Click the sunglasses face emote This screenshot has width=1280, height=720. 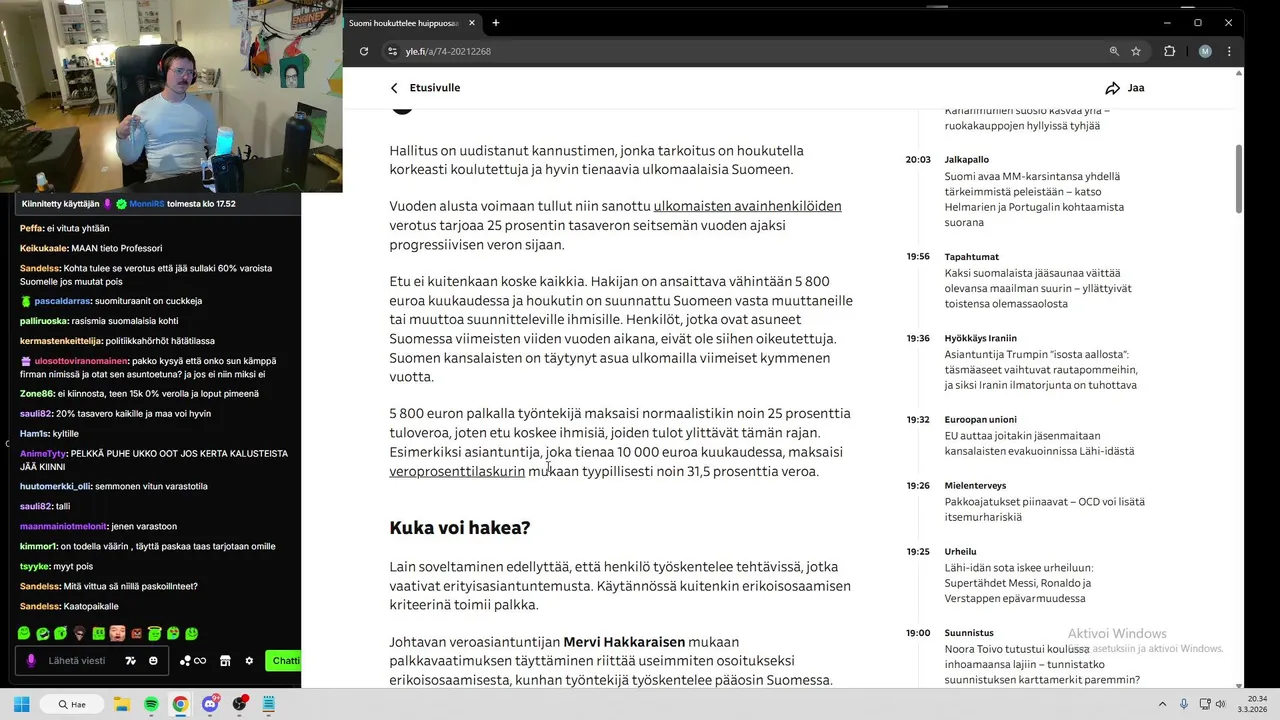click(x=80, y=633)
